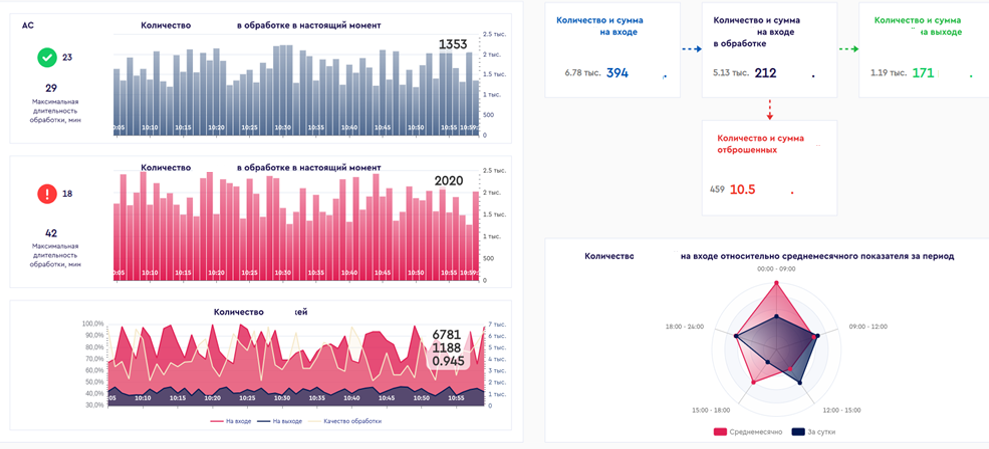Open the green 'на выходе' summary card title
Viewport: 989px width, 449px height.
coord(917,26)
